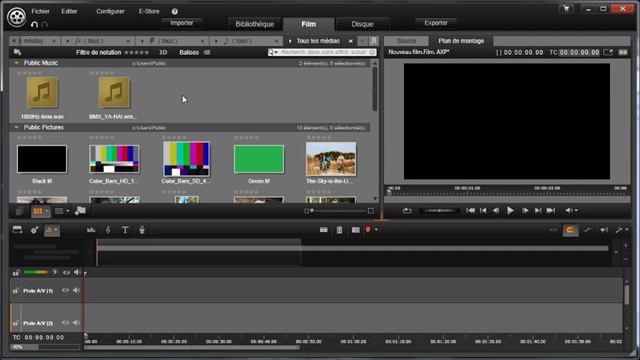Select the Tous les médias library tab
640x360 pixels.
coord(318,41)
